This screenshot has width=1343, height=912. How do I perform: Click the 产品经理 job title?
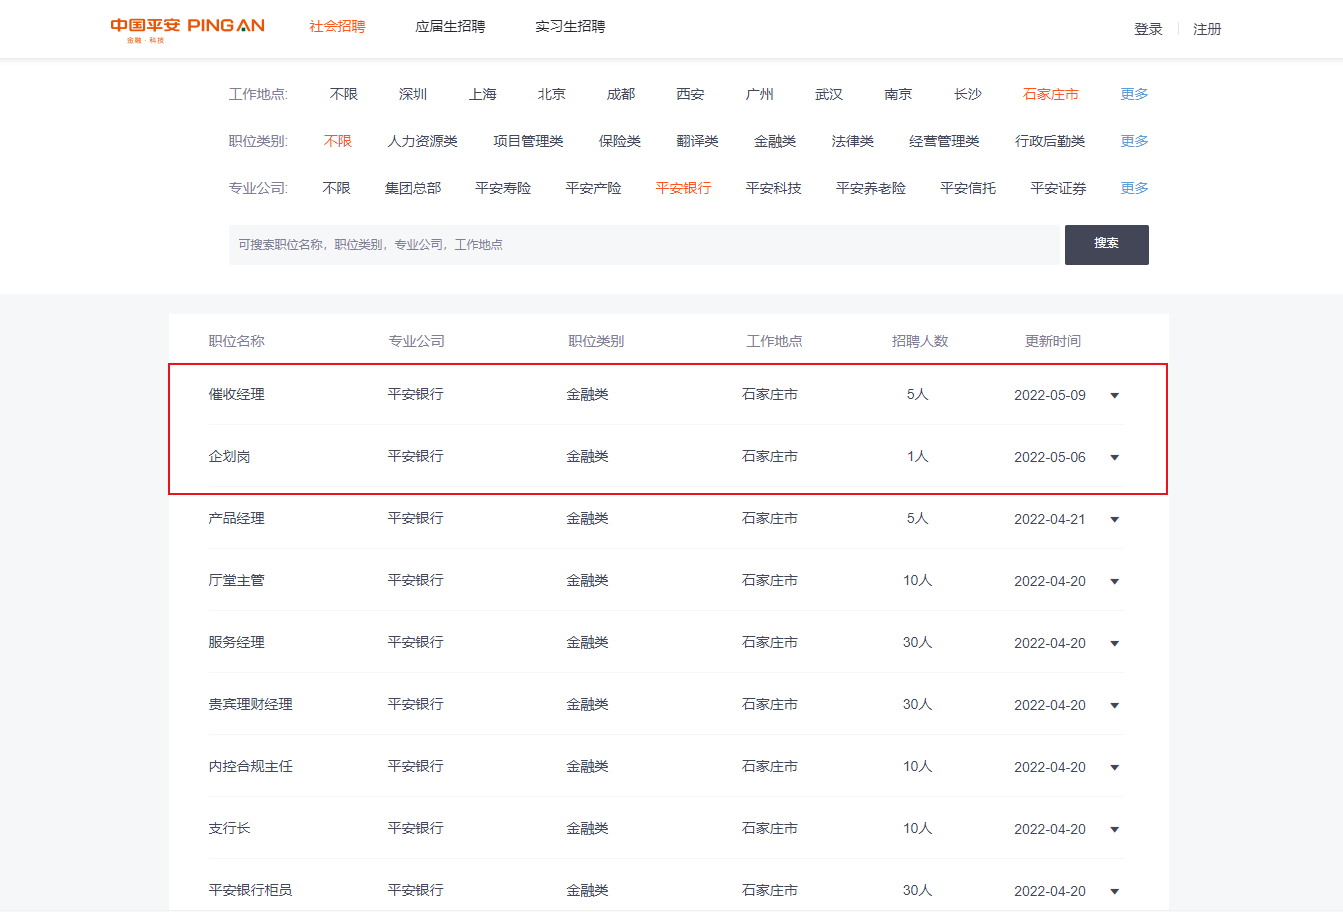click(237, 518)
